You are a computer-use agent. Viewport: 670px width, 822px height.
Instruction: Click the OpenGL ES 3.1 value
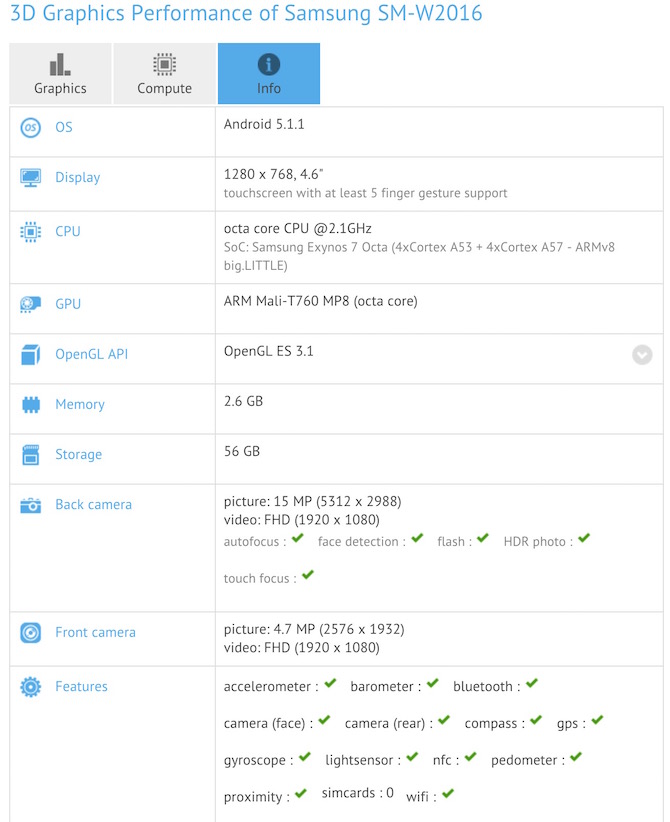pyautogui.click(x=268, y=351)
